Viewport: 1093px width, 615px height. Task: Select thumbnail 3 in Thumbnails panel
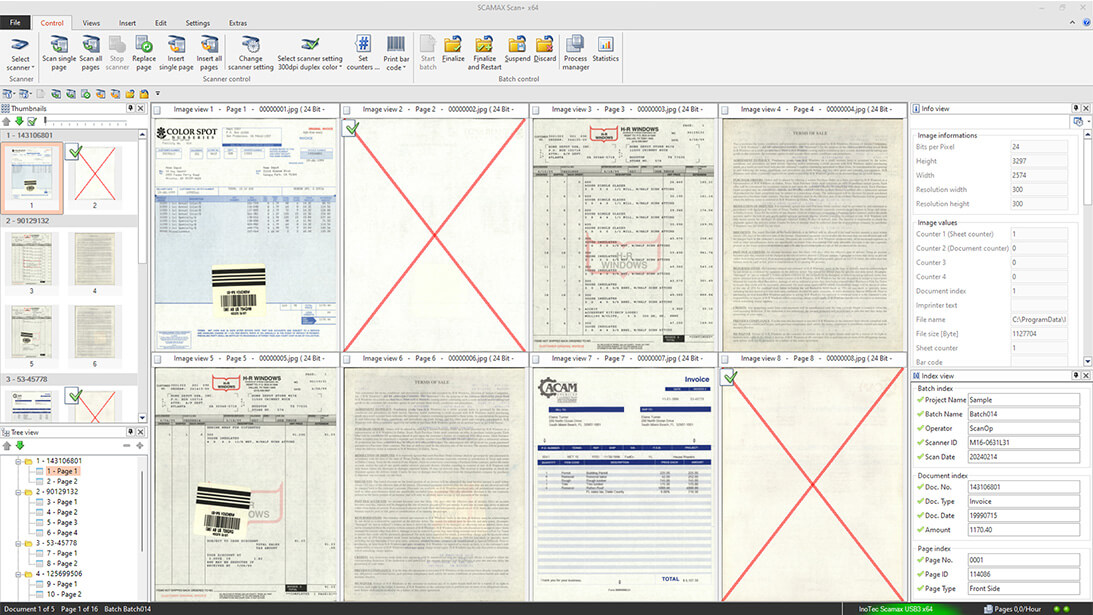click(x=31, y=259)
